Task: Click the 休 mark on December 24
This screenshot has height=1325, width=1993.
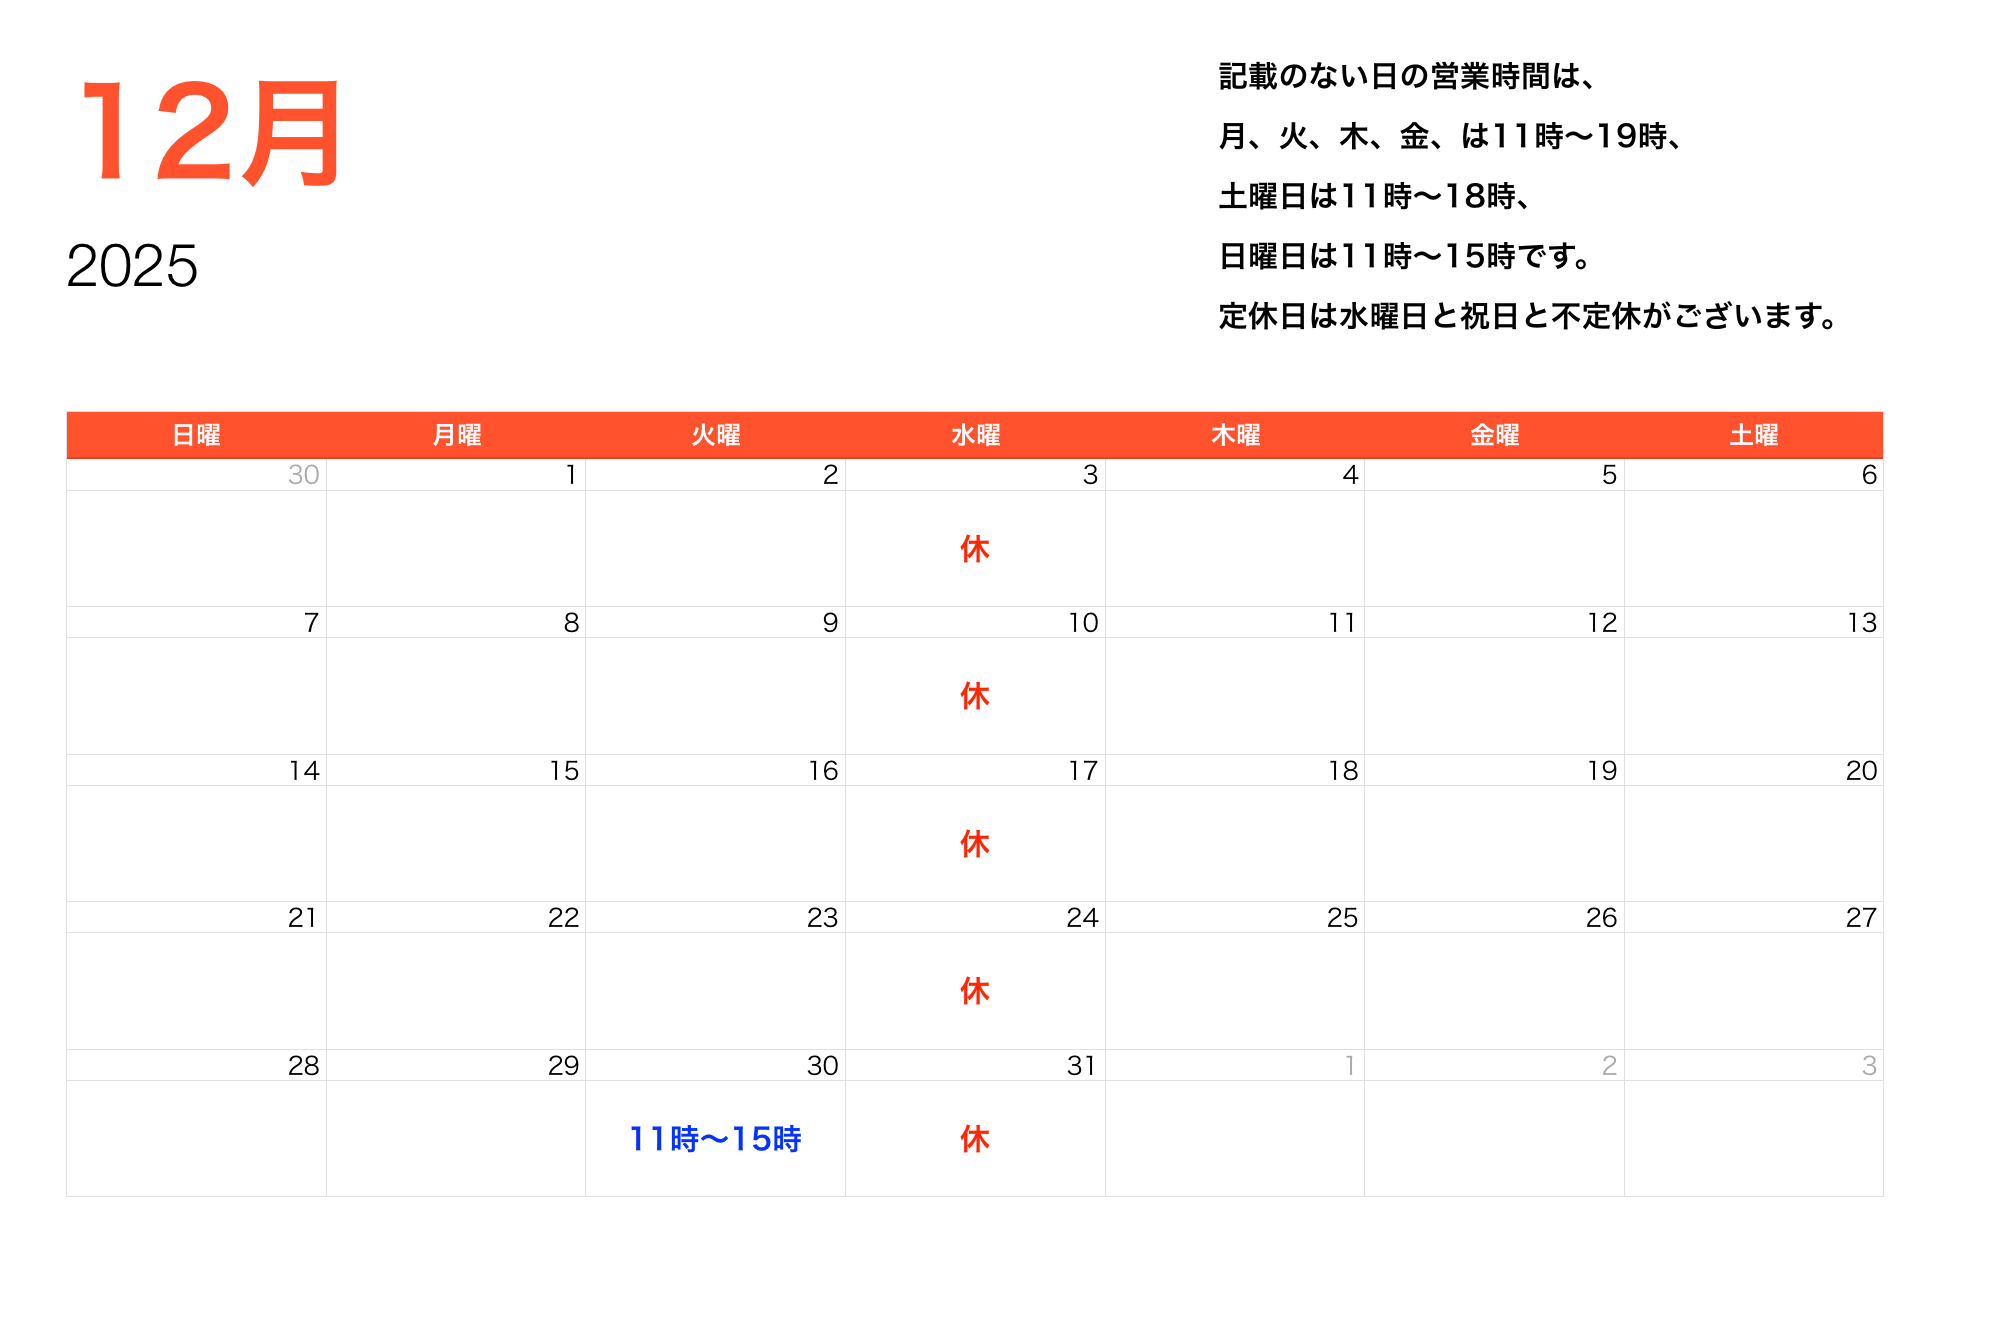Action: [x=975, y=991]
